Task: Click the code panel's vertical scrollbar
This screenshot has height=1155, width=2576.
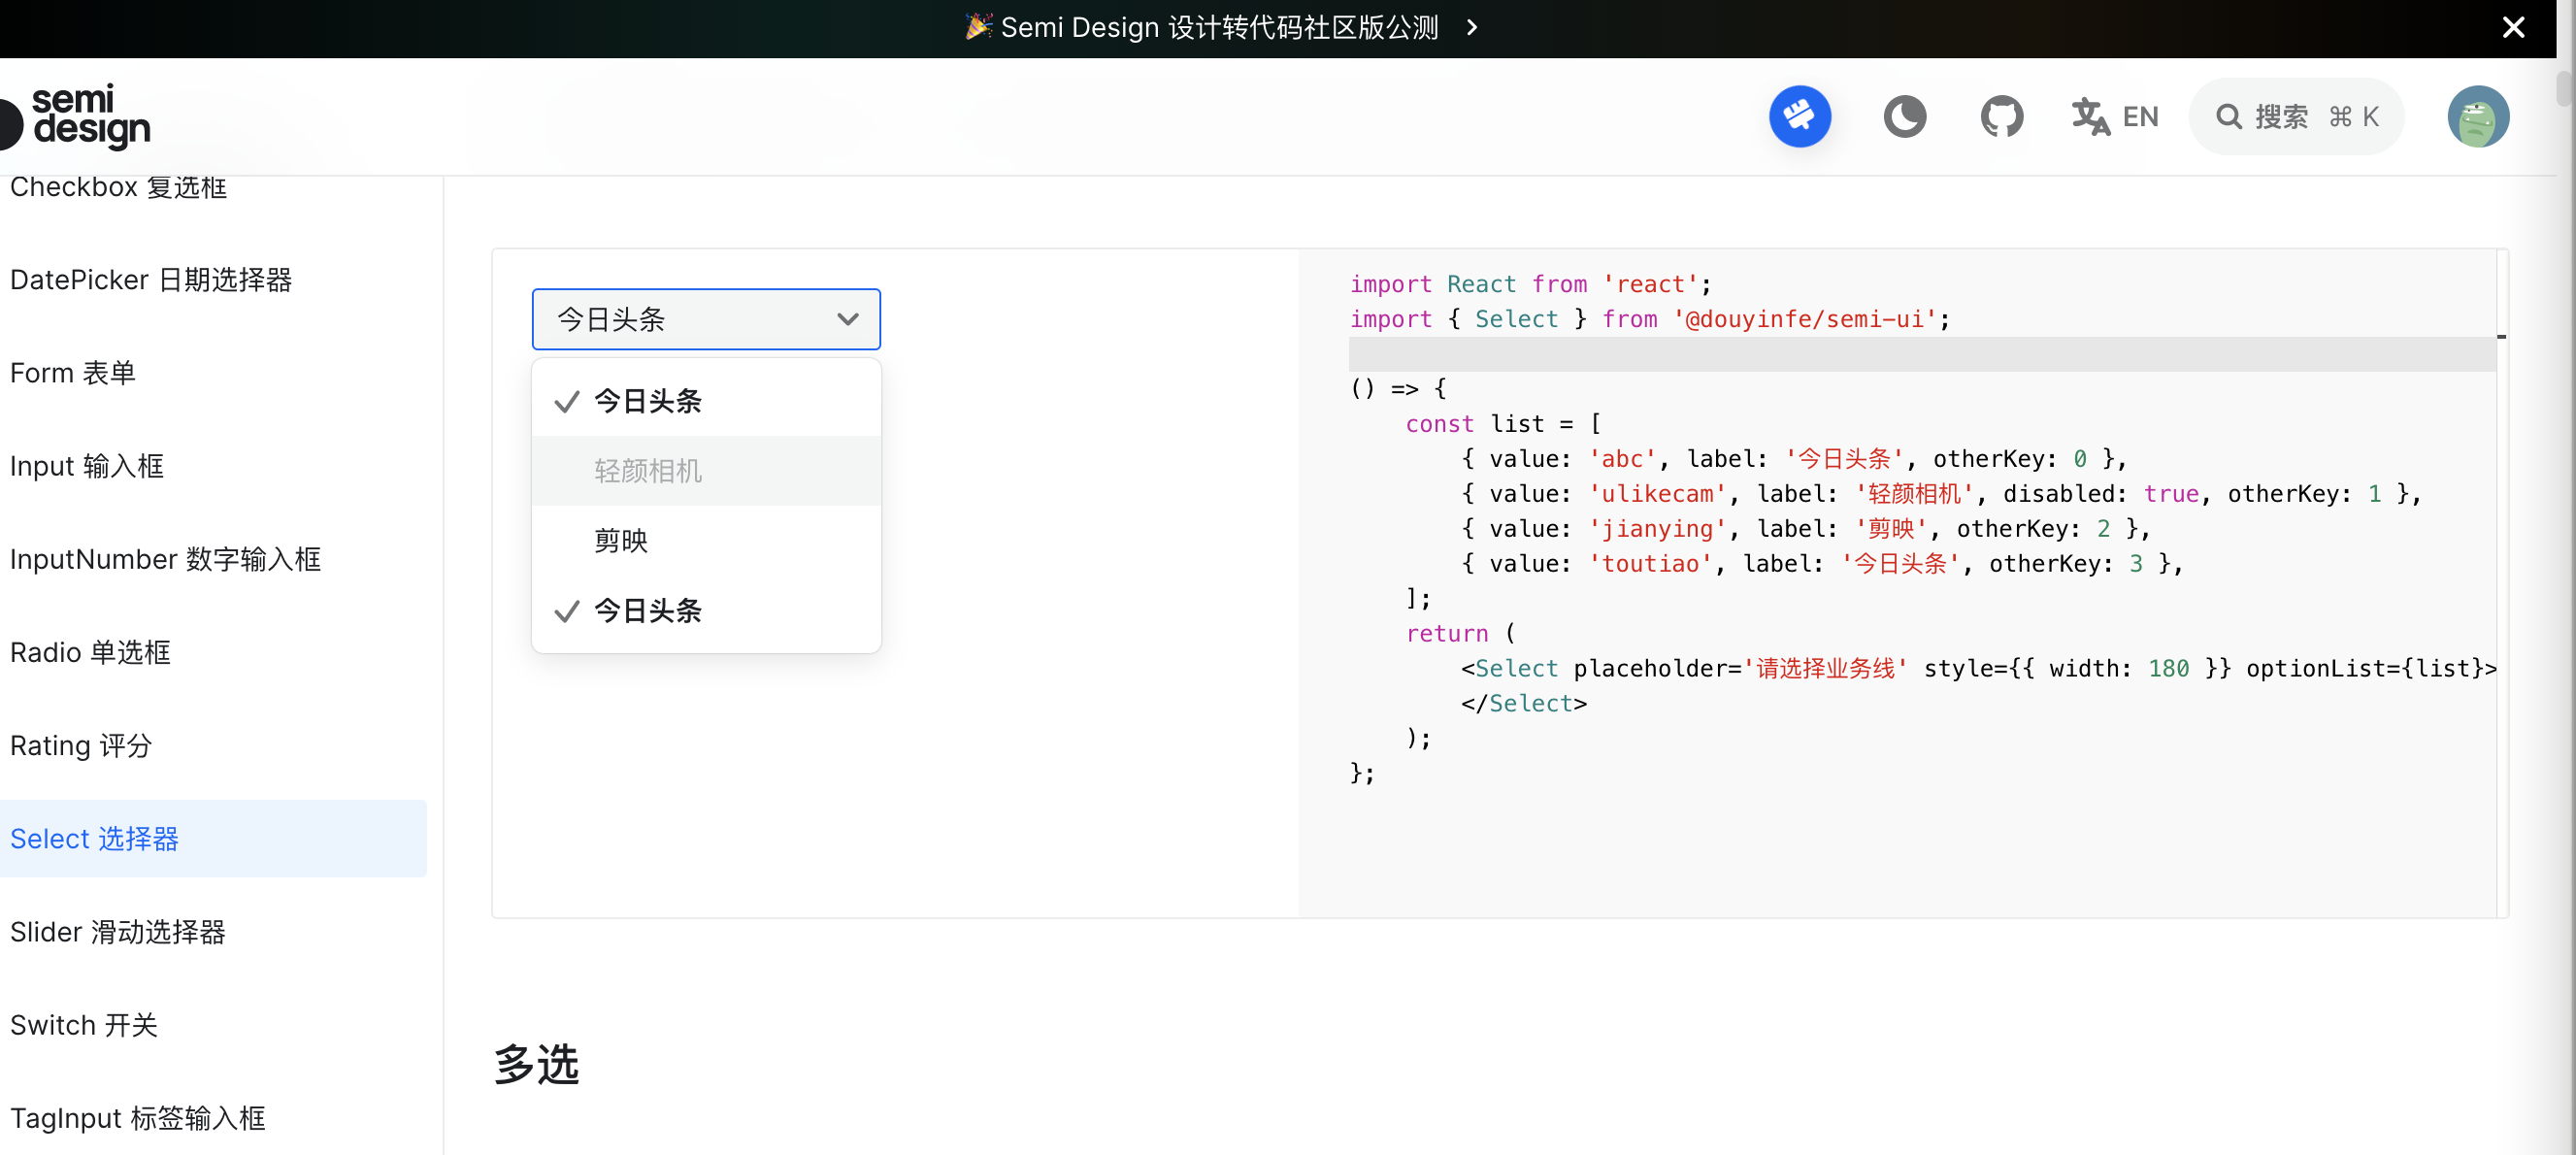Action: click(2502, 582)
